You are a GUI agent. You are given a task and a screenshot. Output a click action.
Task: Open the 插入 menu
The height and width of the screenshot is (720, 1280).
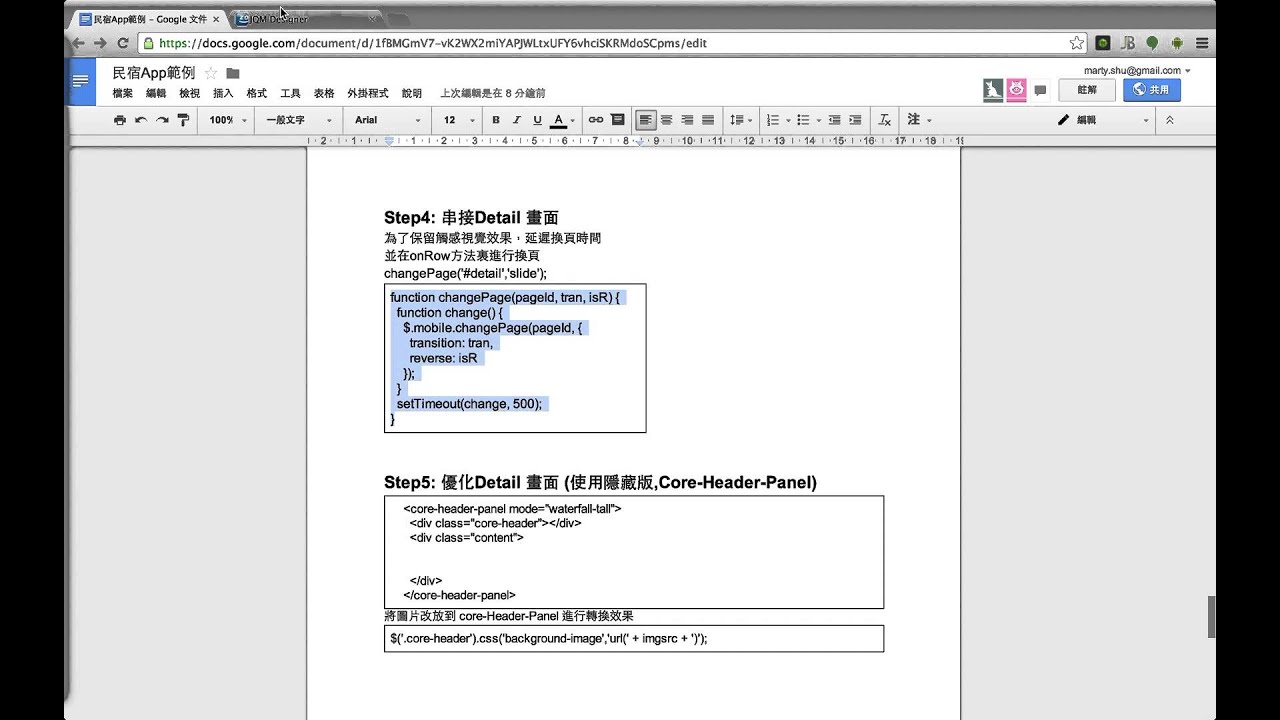pyautogui.click(x=223, y=93)
